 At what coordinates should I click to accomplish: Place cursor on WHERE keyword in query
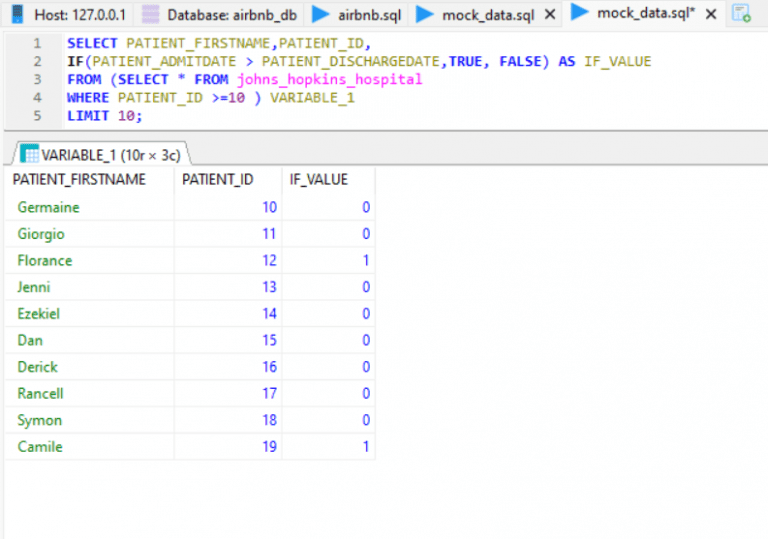(x=88, y=98)
